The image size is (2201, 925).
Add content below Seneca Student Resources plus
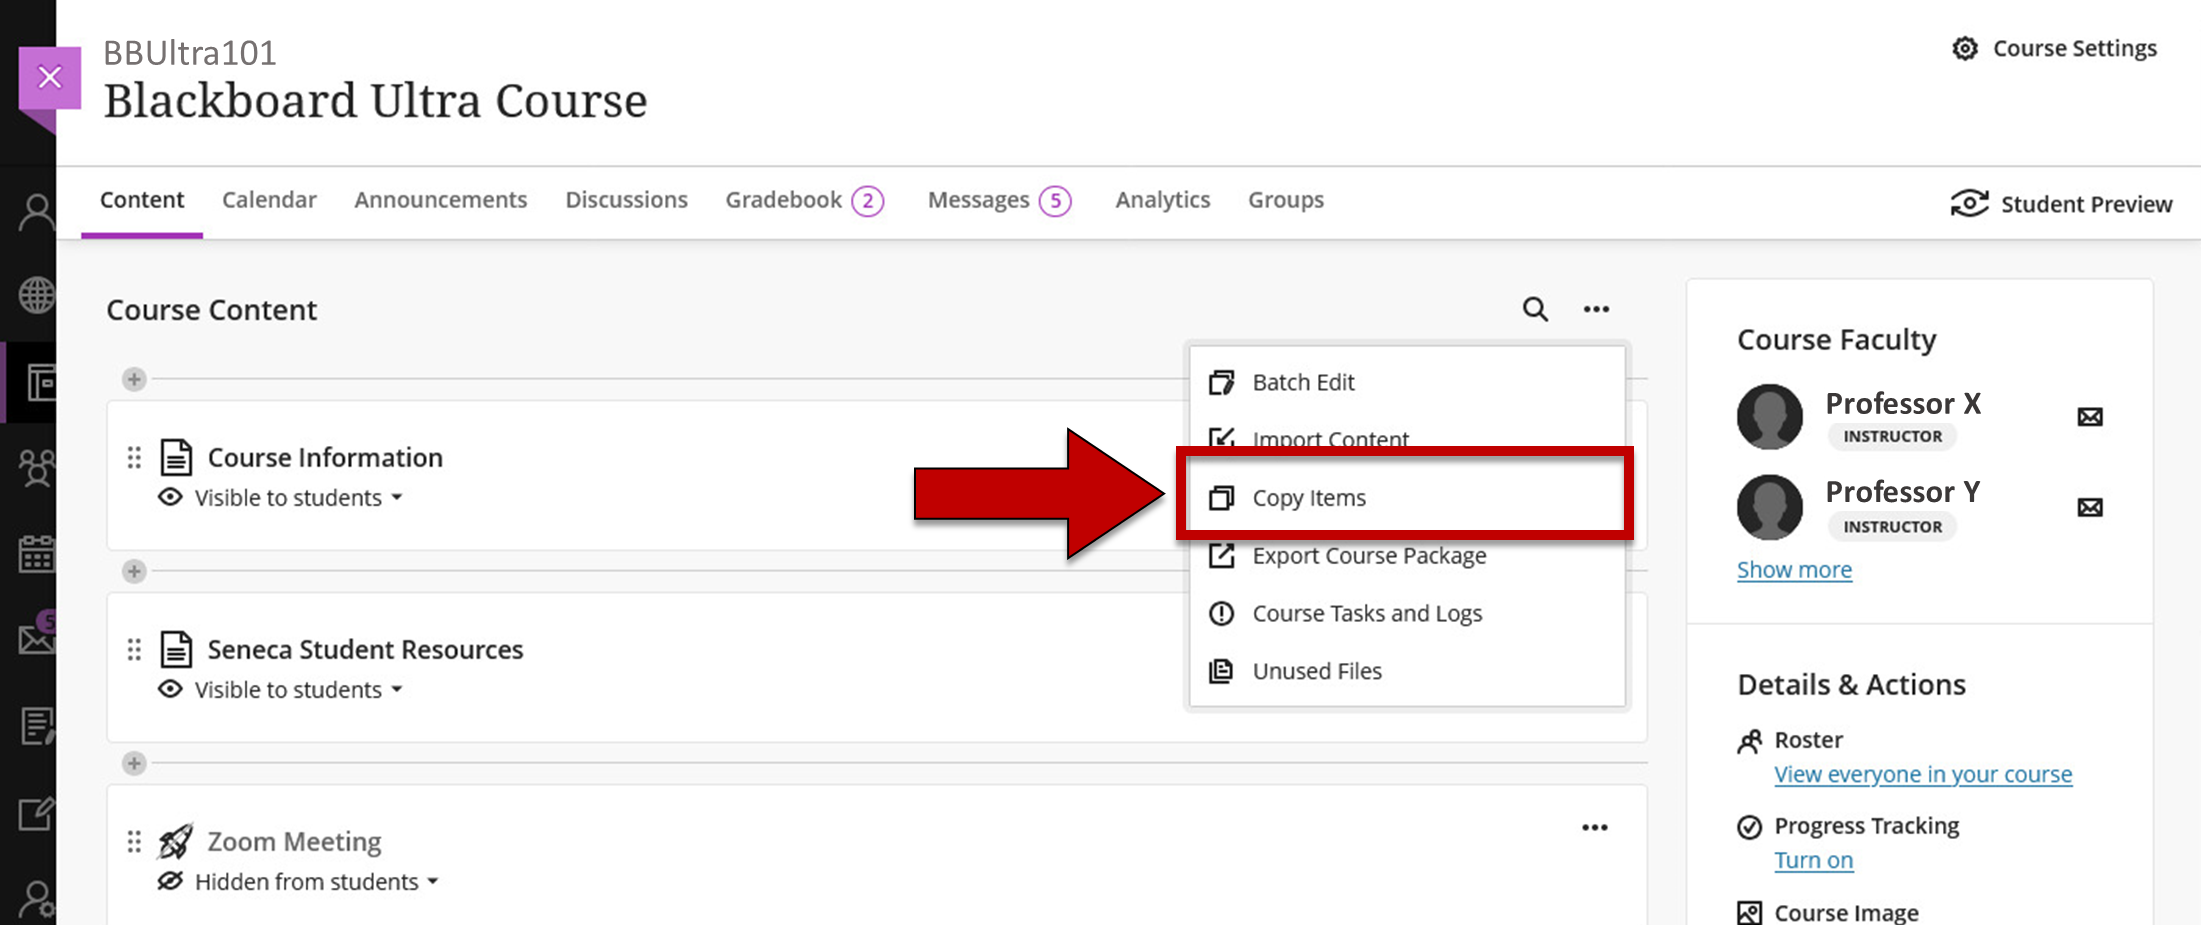click(x=134, y=763)
